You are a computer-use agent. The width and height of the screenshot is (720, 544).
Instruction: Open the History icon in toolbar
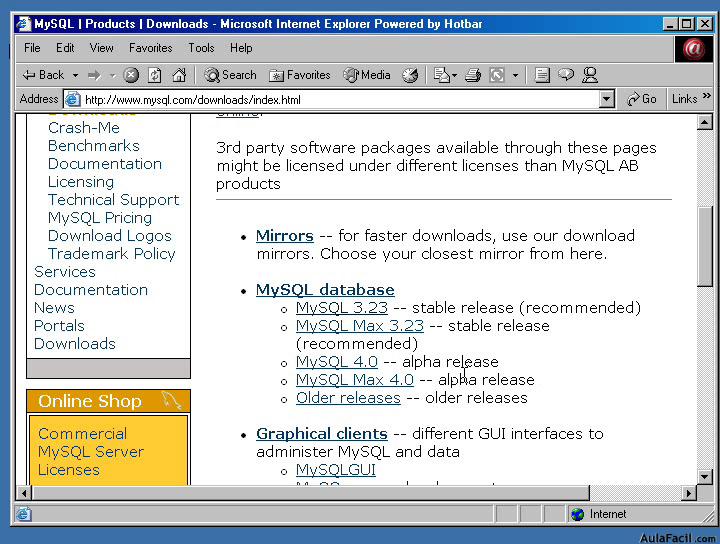point(410,75)
